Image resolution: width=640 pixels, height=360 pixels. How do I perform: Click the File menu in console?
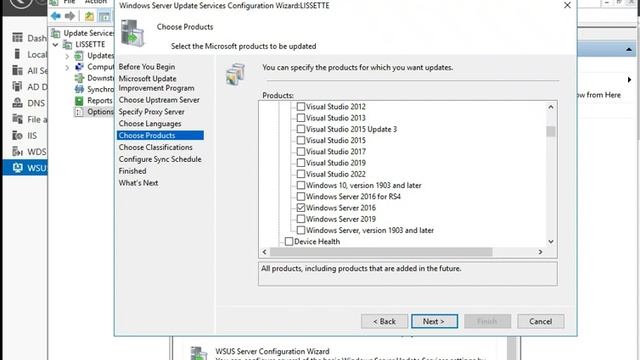pos(69,2)
